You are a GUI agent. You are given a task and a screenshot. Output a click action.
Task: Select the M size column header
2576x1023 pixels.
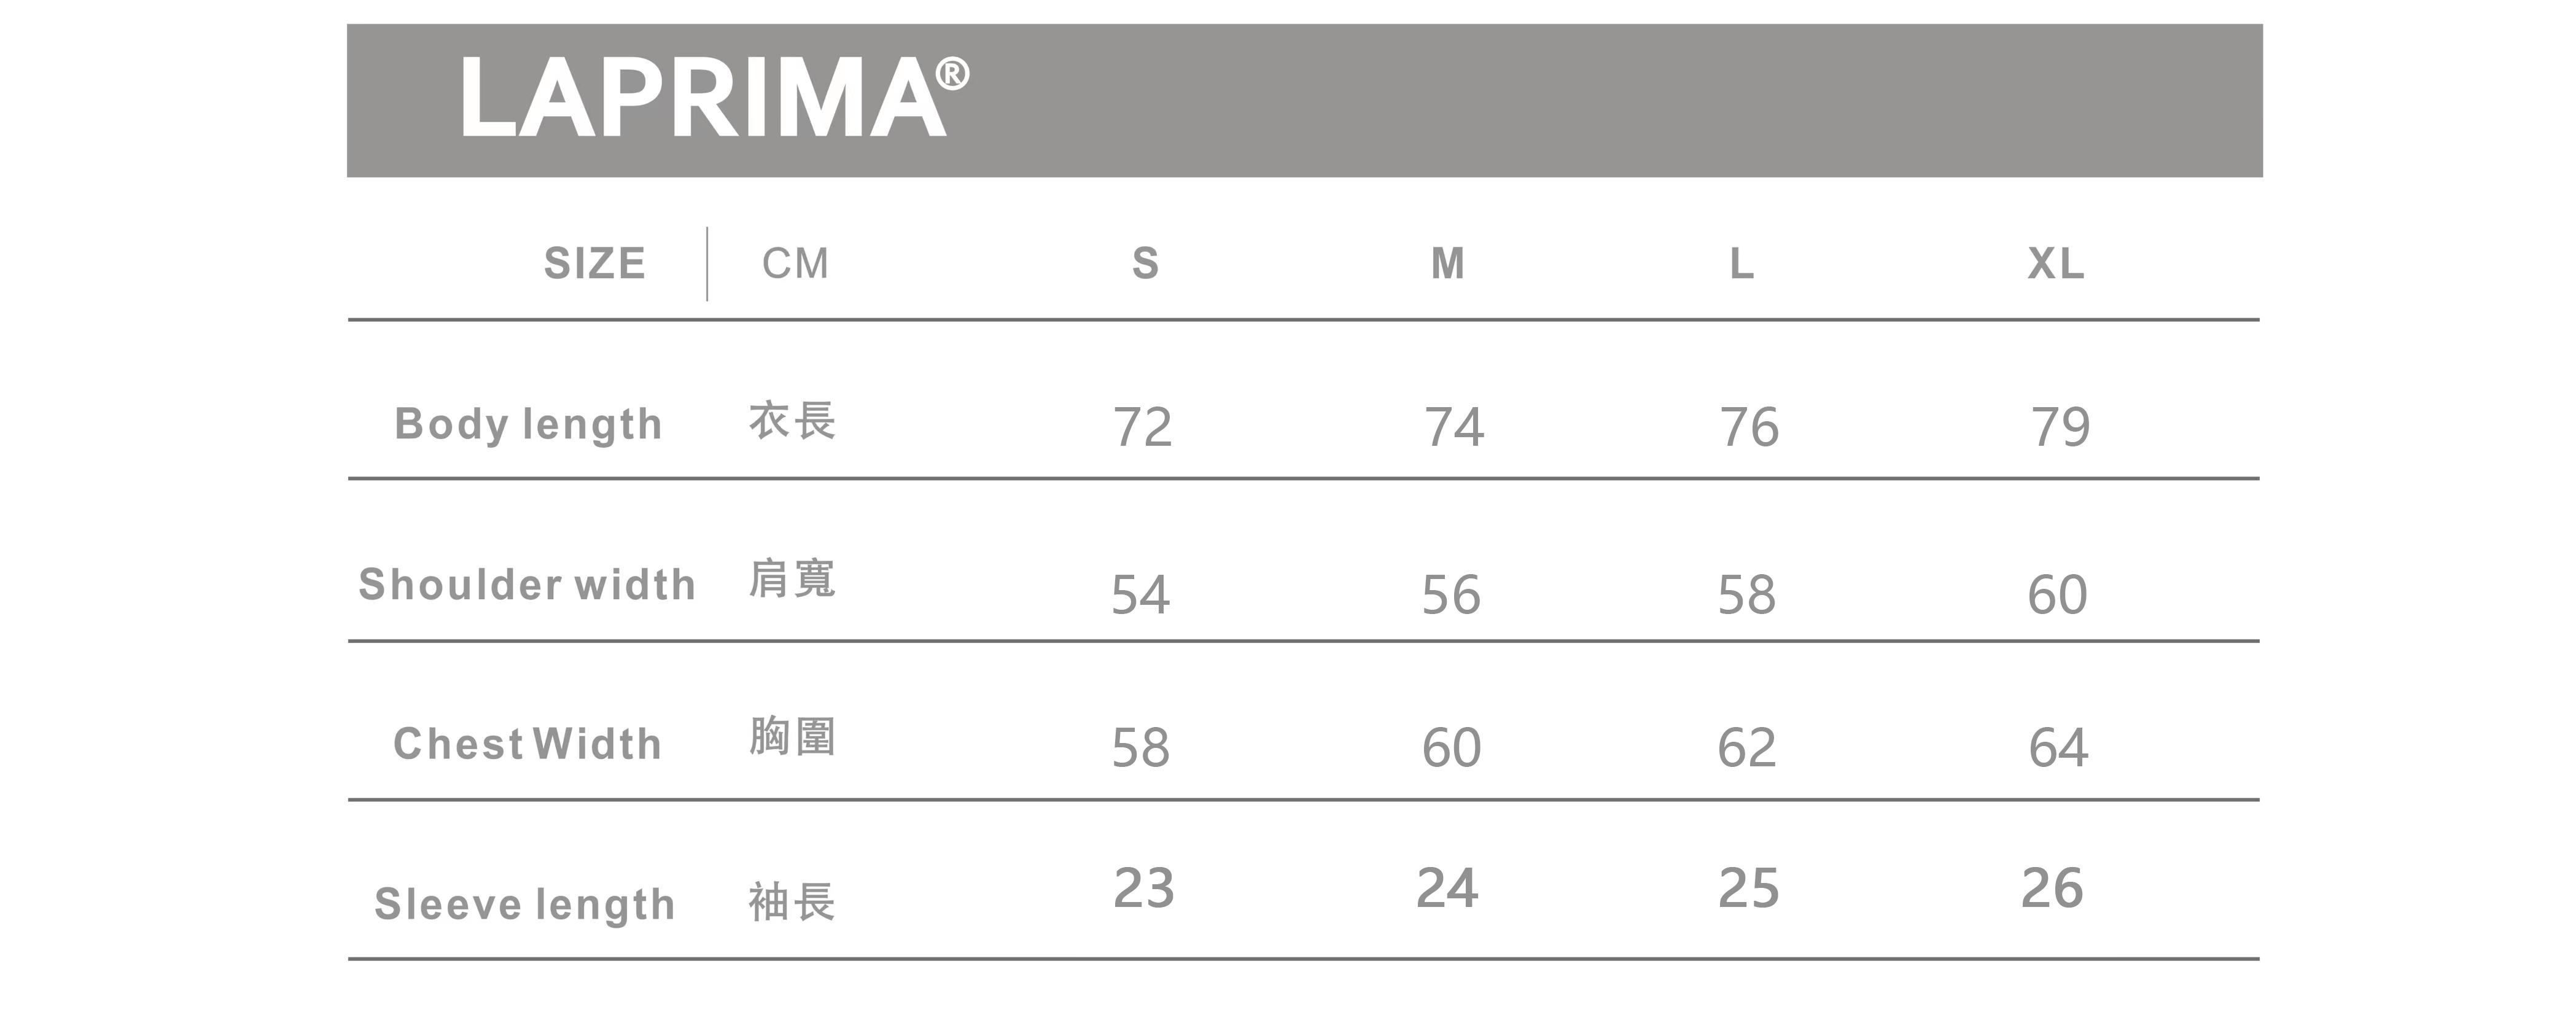(1447, 264)
